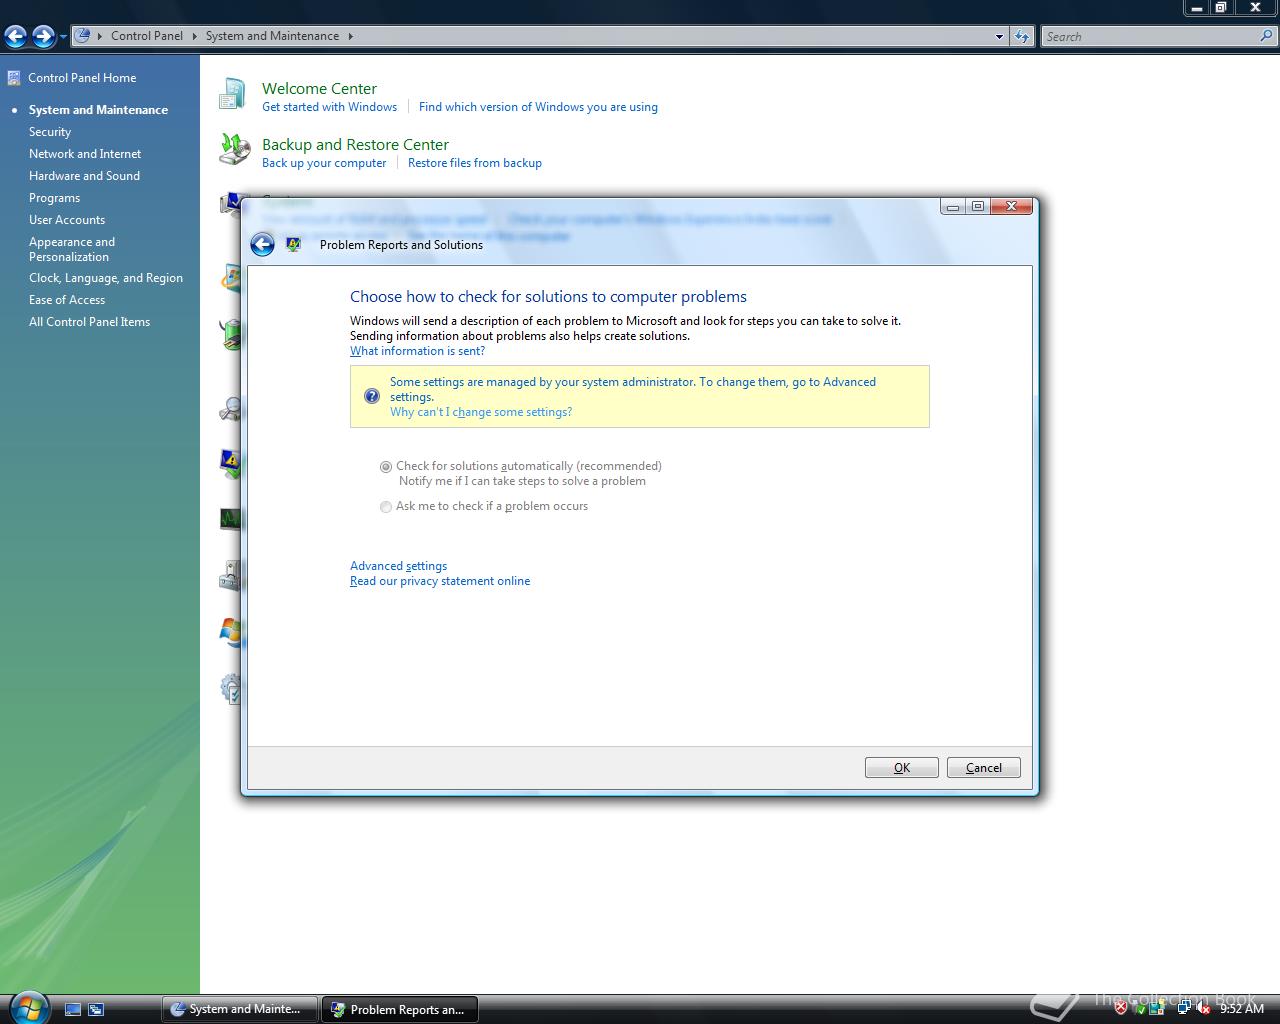The width and height of the screenshot is (1280, 1024).
Task: Click OK in Problem Reports dialog
Action: [x=902, y=768]
